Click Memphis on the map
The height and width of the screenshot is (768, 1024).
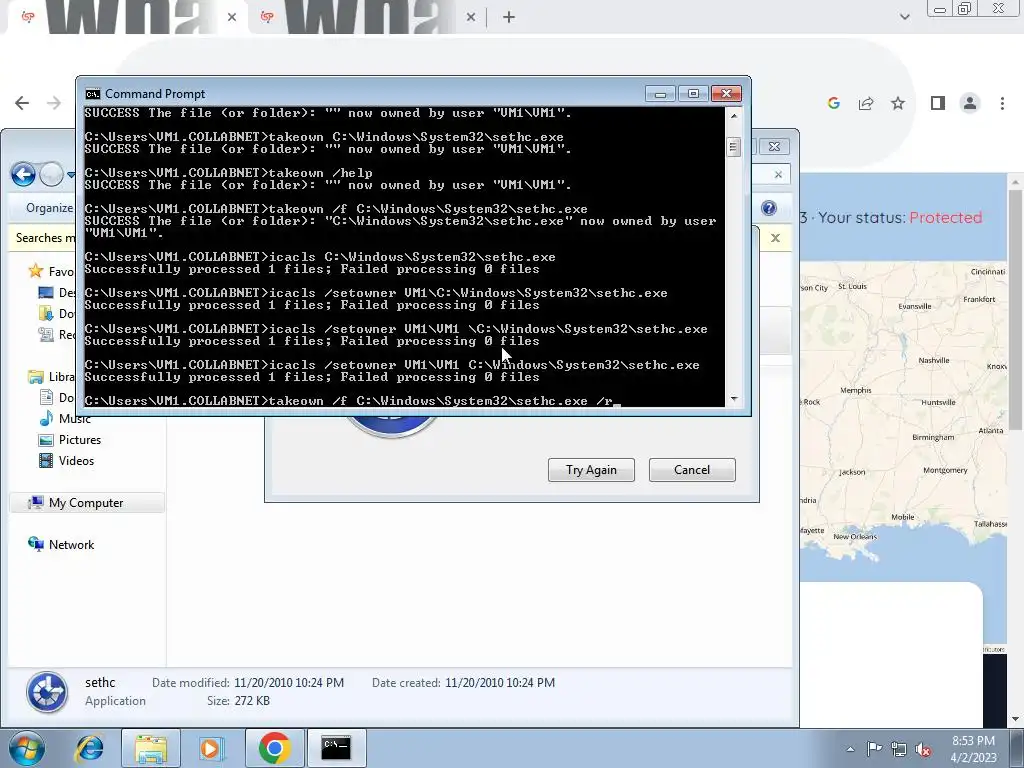pos(856,390)
